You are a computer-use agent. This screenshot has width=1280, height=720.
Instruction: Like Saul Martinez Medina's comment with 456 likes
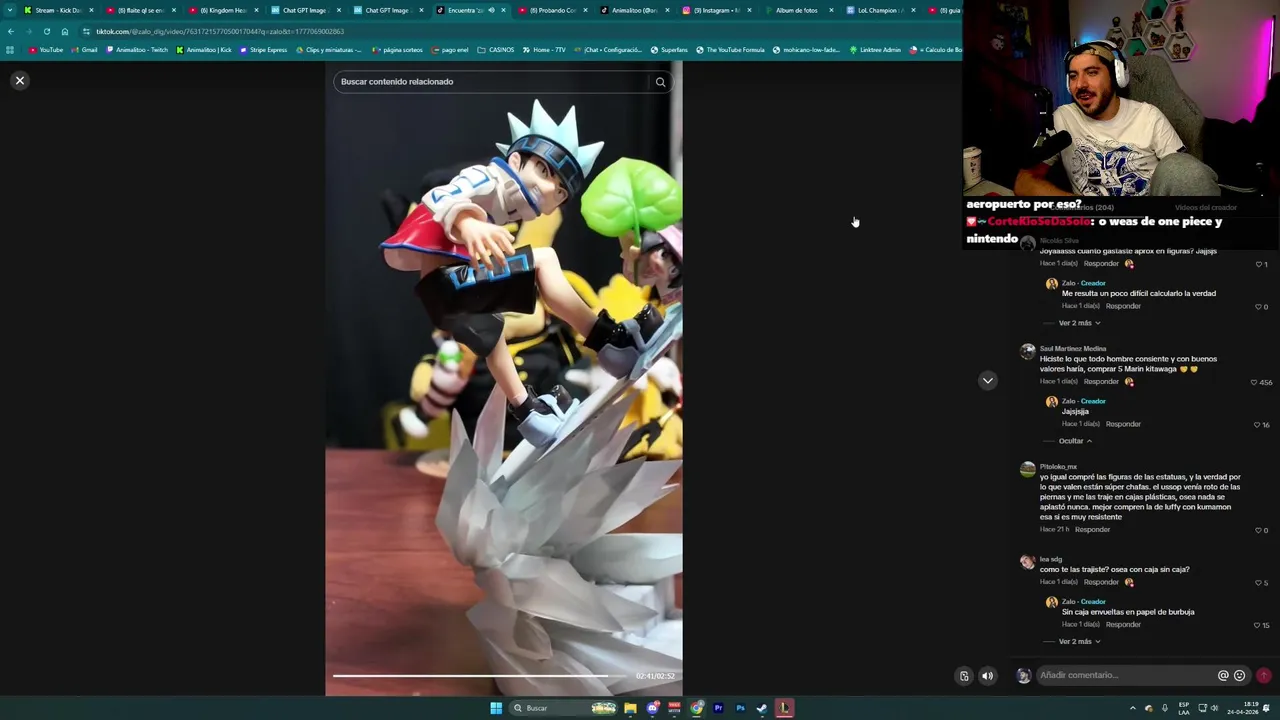coord(1254,382)
